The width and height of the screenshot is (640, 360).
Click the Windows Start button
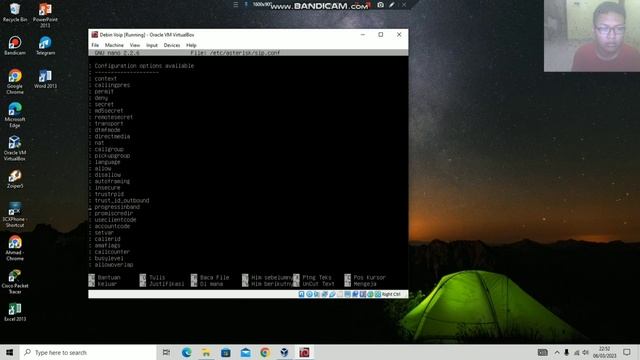tap(10, 352)
